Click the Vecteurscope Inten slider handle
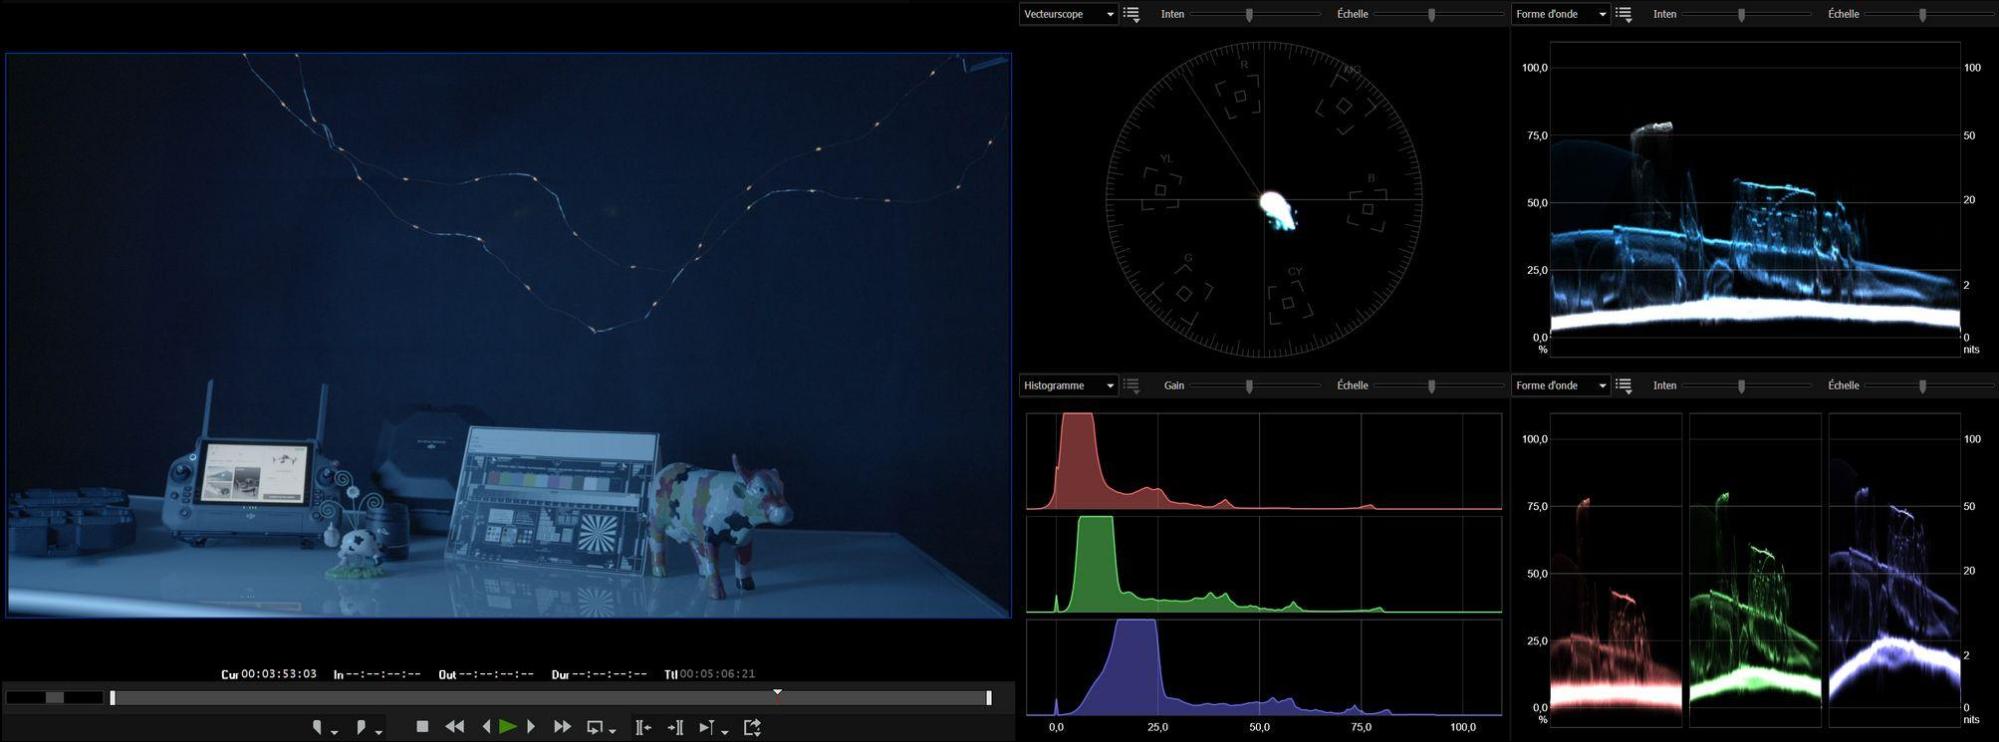 click(1249, 14)
